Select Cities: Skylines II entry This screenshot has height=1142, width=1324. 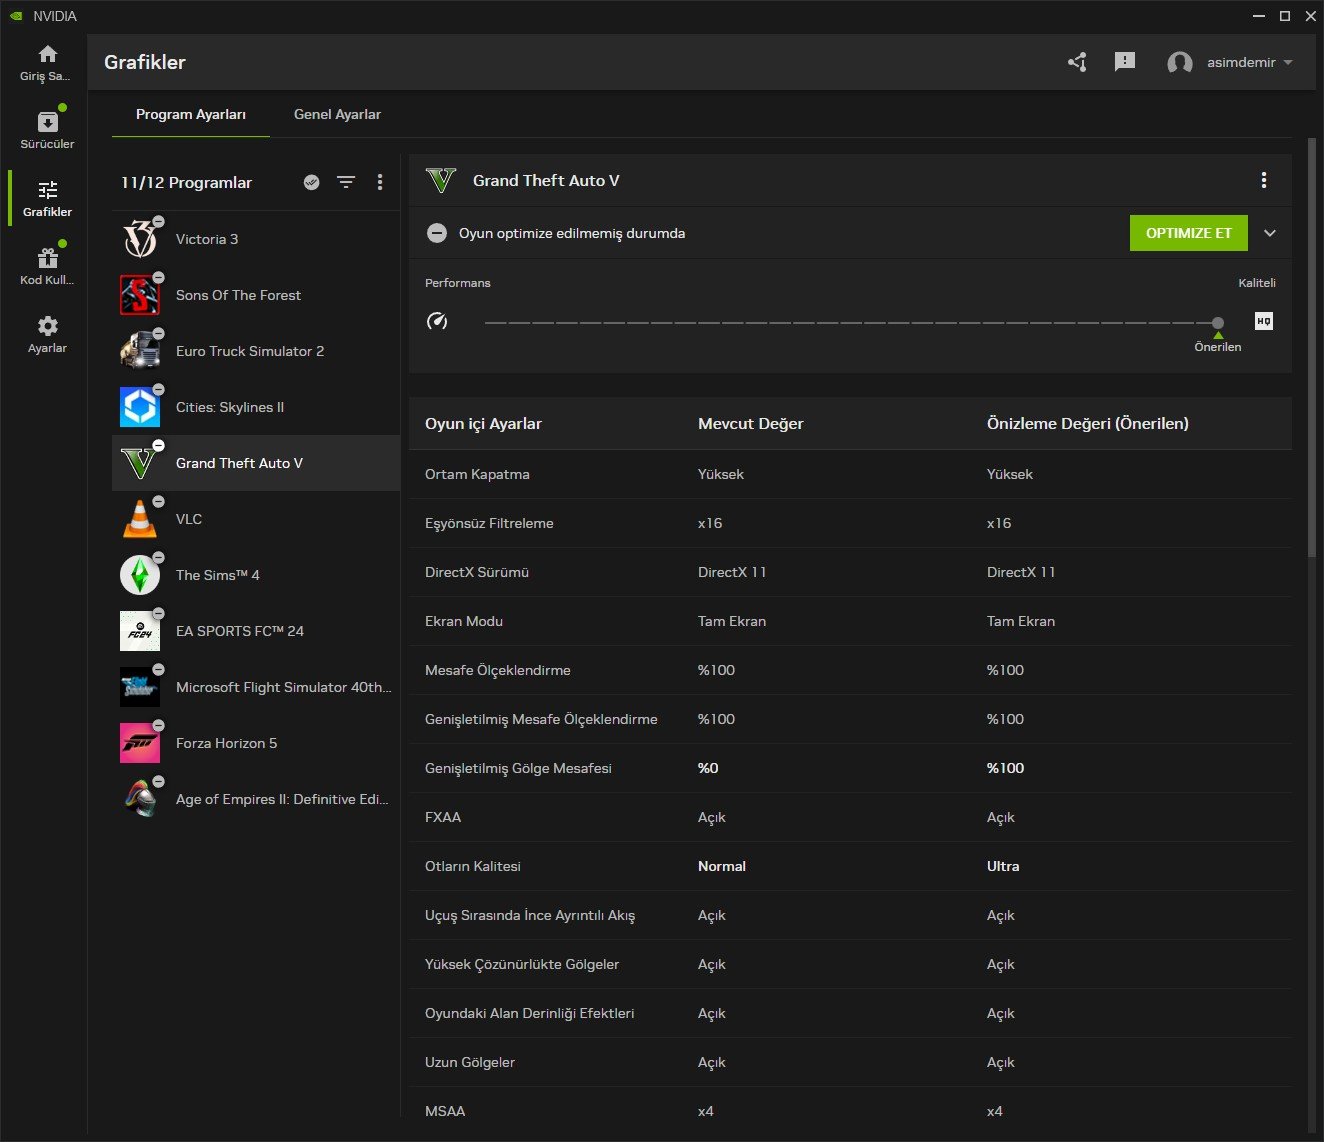click(256, 407)
